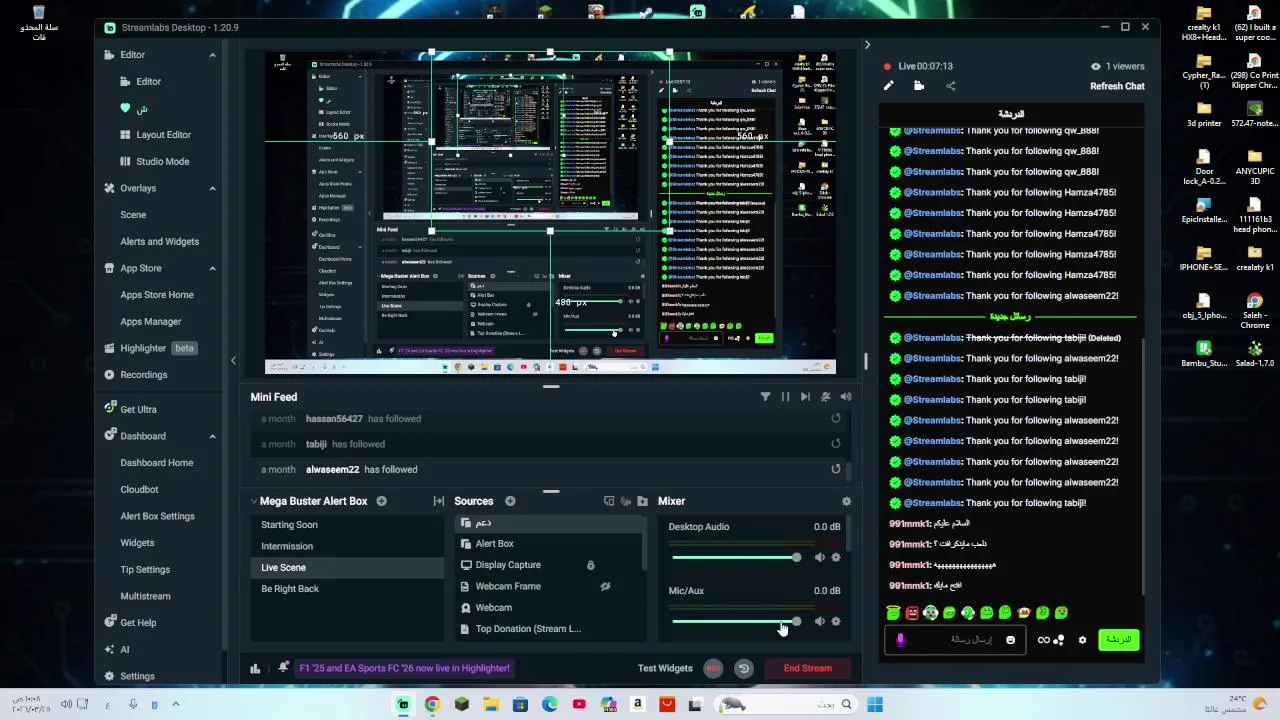Viewport: 1280px width, 720px height.
Task: Click the Refresh Chat button
Action: tap(1117, 86)
